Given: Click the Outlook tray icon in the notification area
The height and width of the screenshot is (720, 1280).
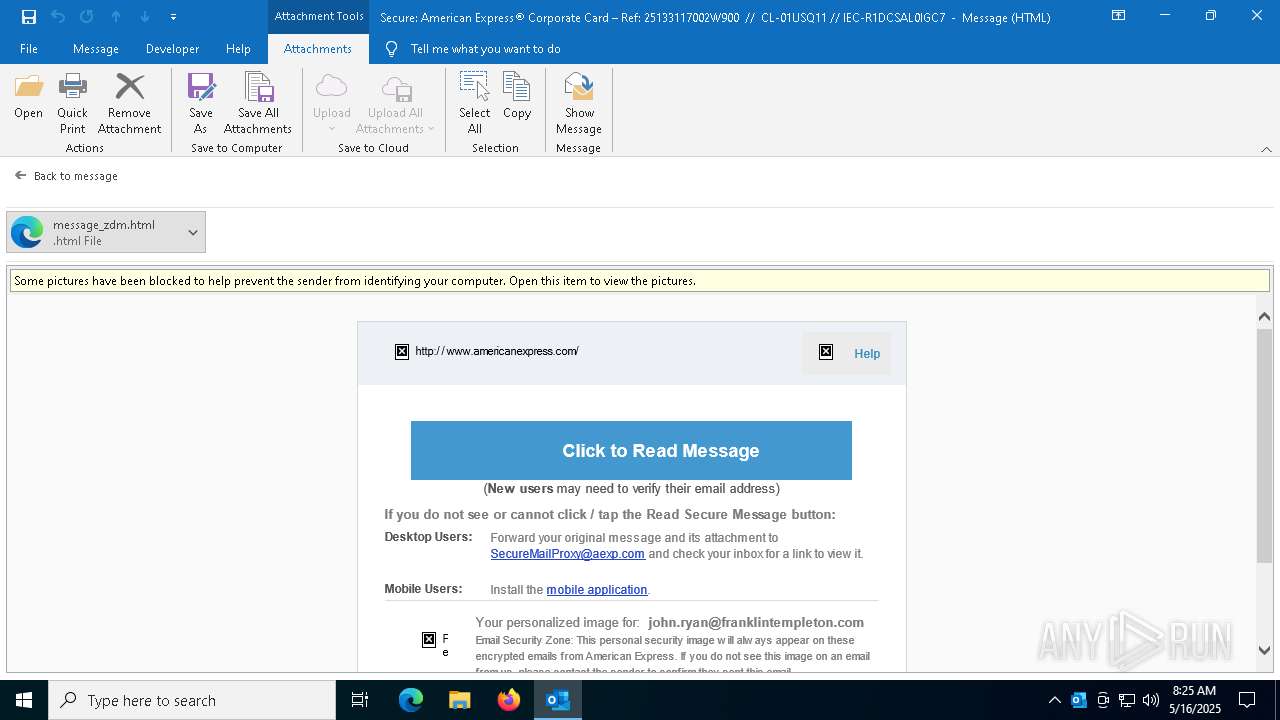Looking at the screenshot, I should point(1079,700).
